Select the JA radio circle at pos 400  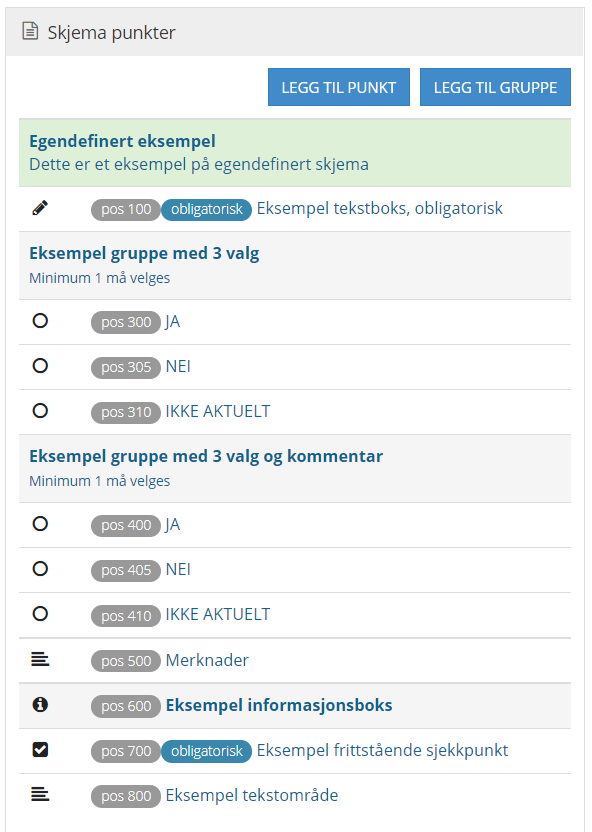[x=40, y=524]
